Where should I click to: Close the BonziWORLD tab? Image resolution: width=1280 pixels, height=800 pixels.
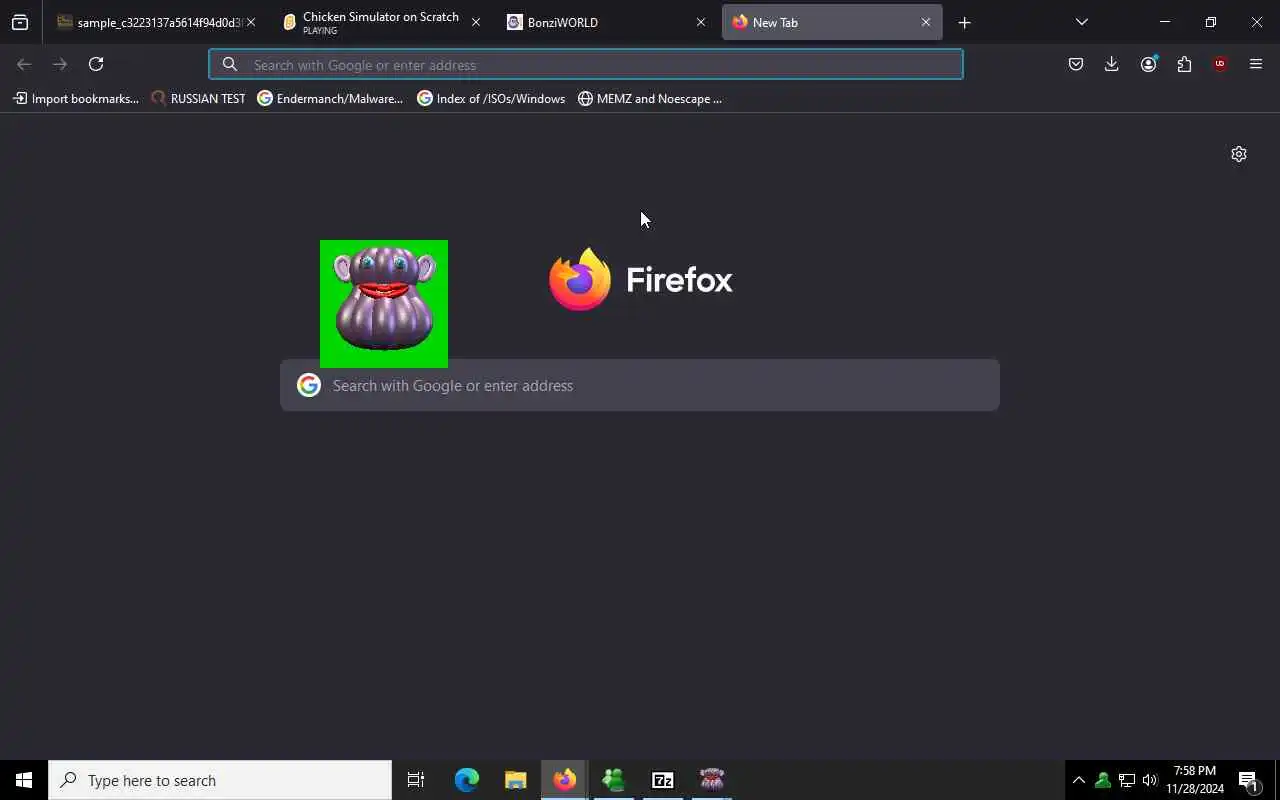[x=700, y=22]
